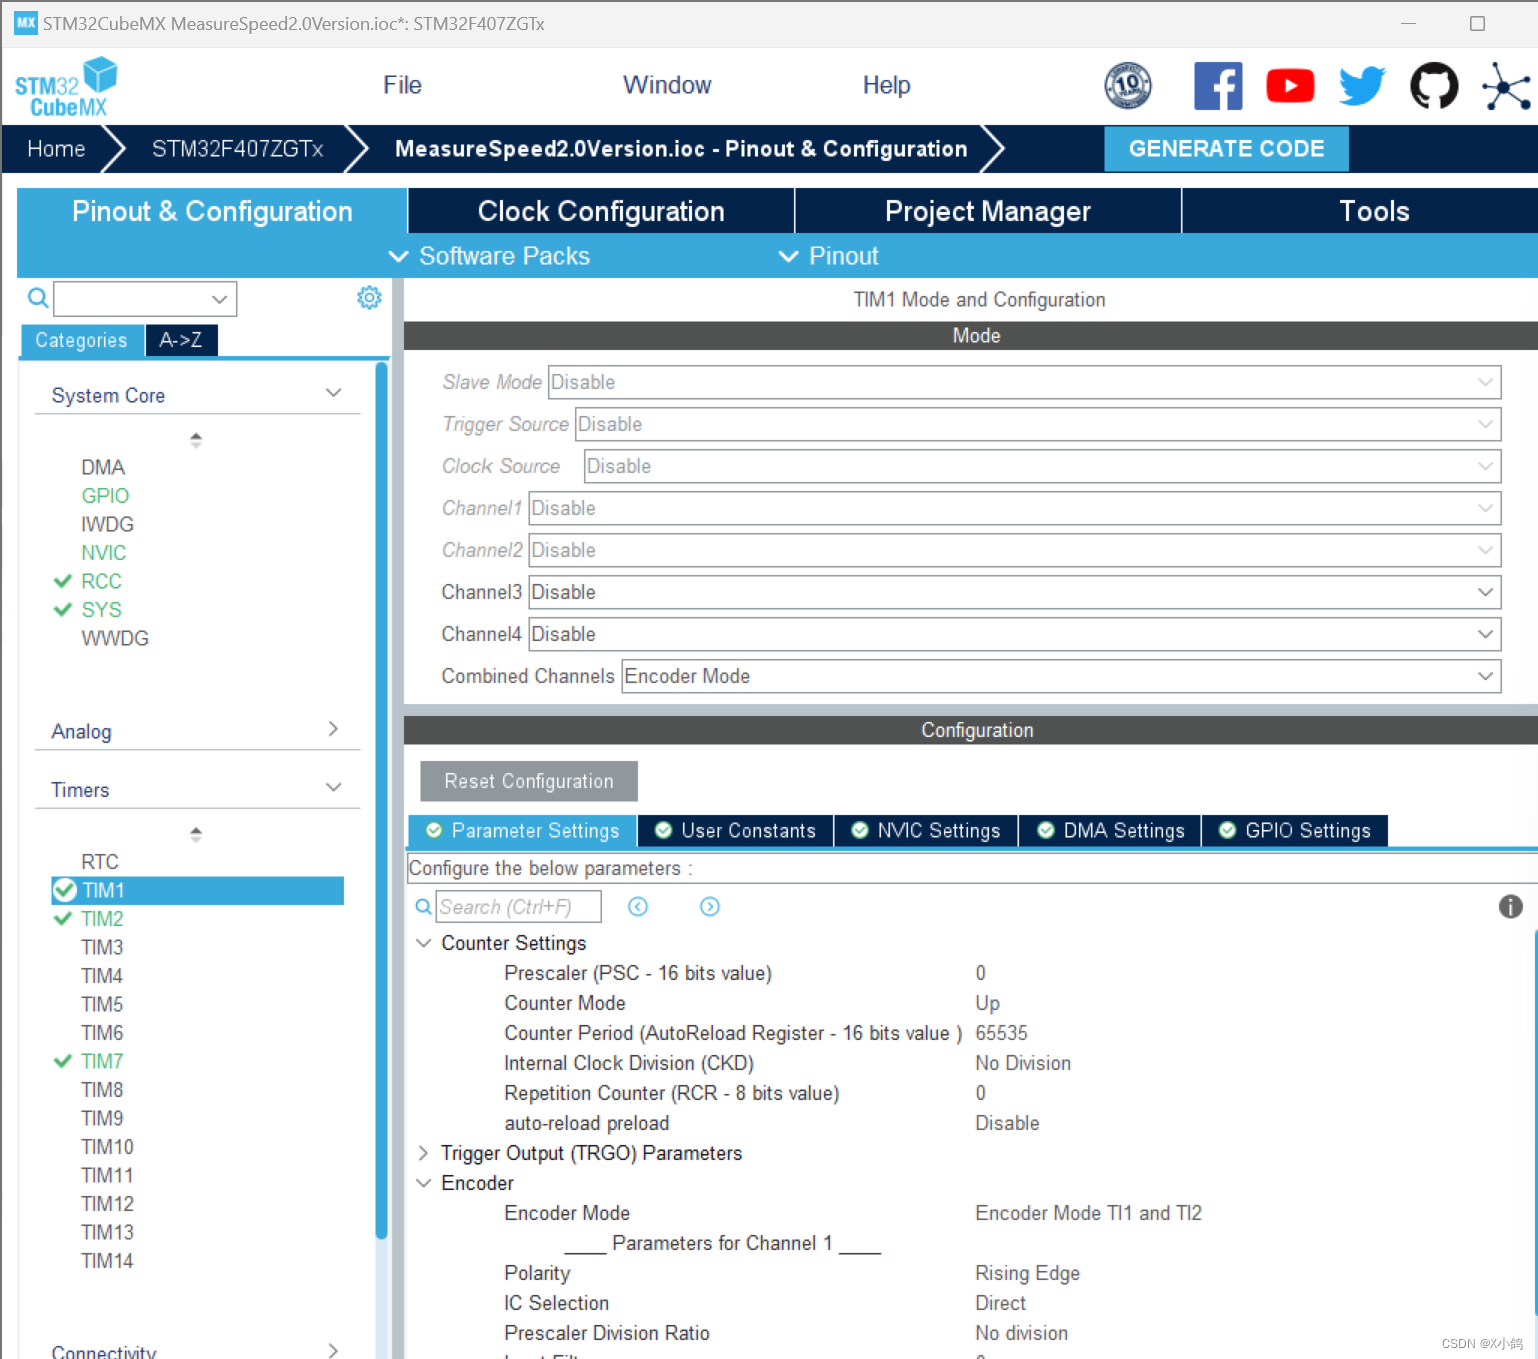Click the GENERATE CODE button
This screenshot has width=1538, height=1359.
1226,148
